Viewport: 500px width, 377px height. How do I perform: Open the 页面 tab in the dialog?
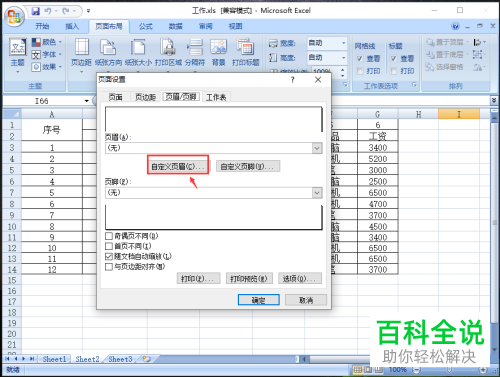[x=115, y=97]
